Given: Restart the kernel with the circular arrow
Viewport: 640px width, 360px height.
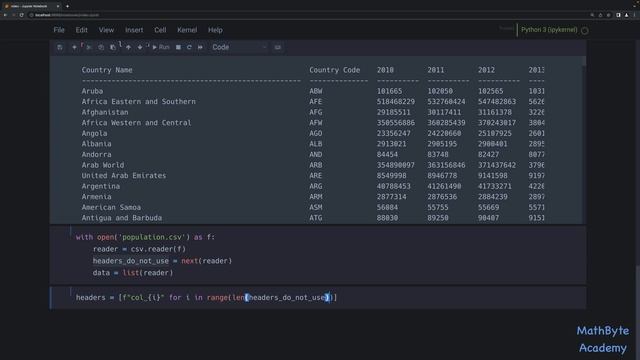Looking at the screenshot, I should point(189,47).
